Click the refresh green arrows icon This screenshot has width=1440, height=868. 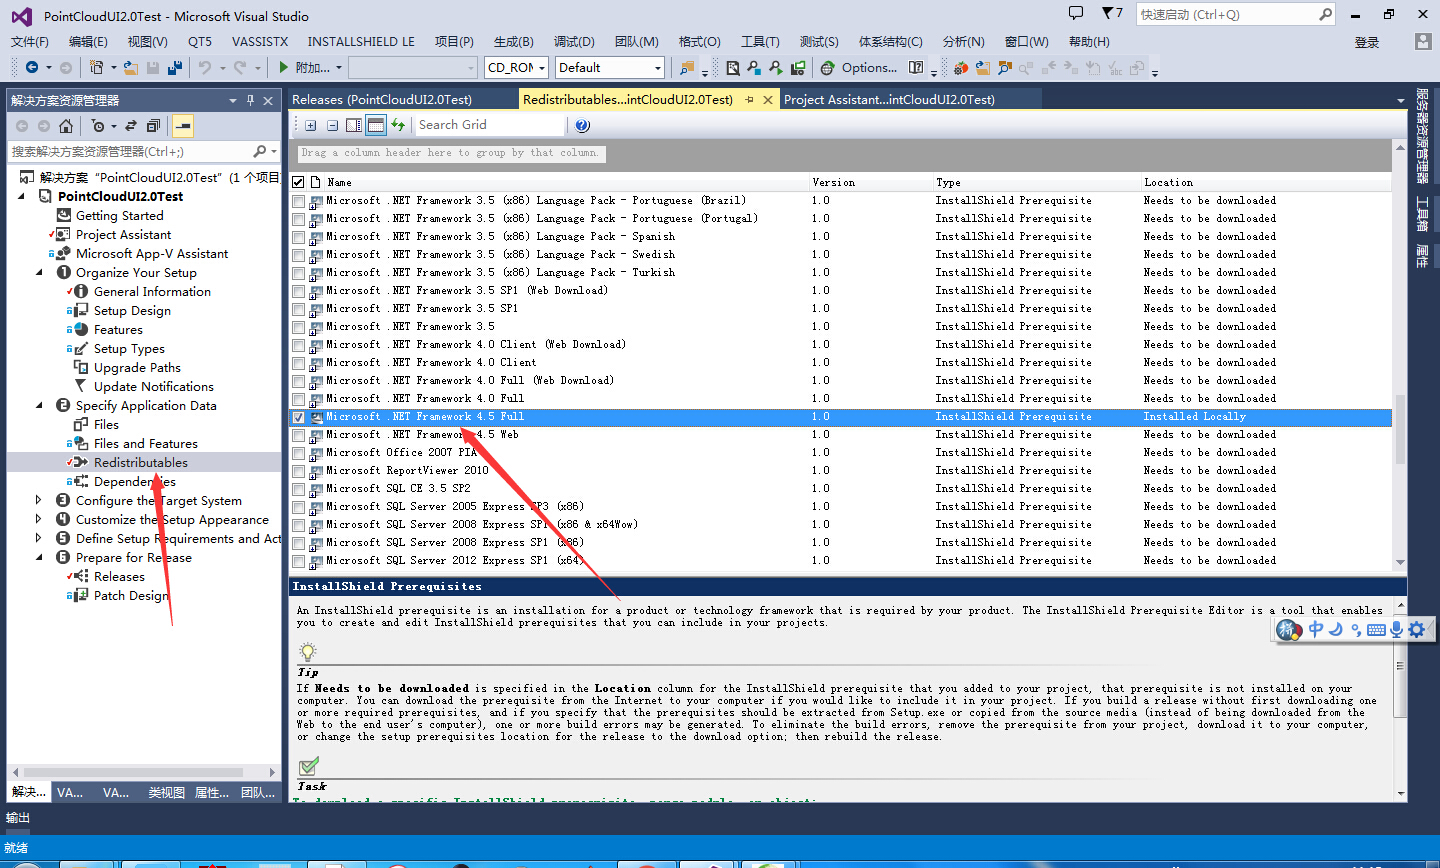tap(398, 125)
